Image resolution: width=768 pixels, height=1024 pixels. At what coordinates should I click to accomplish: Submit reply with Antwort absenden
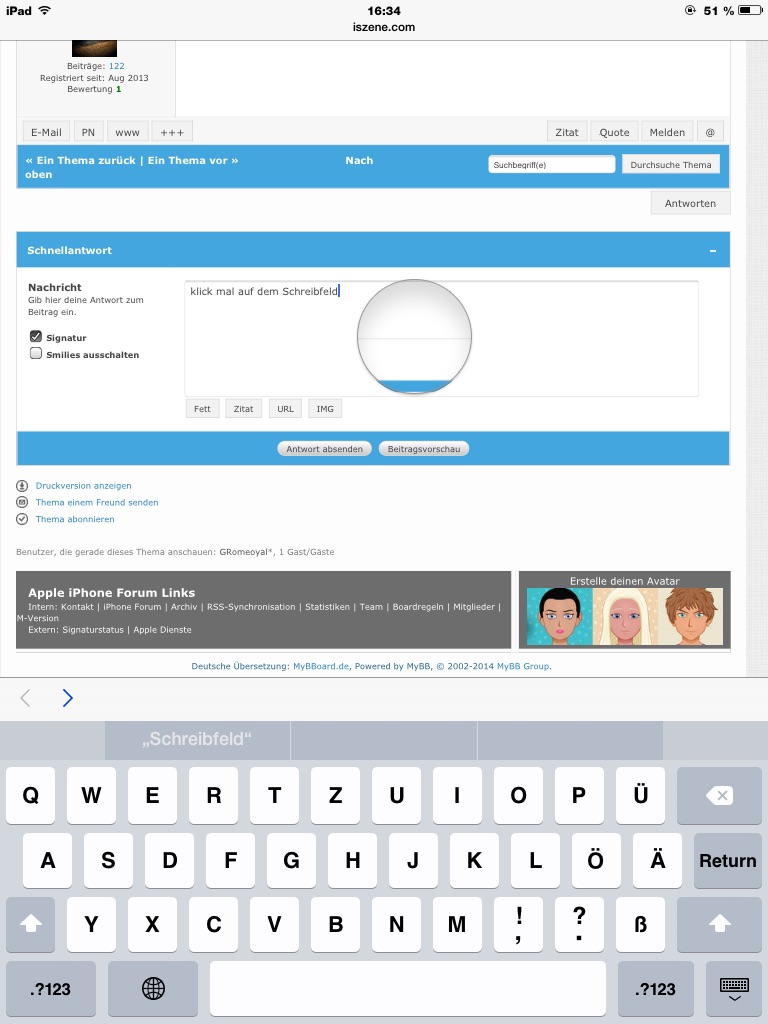pyautogui.click(x=324, y=449)
